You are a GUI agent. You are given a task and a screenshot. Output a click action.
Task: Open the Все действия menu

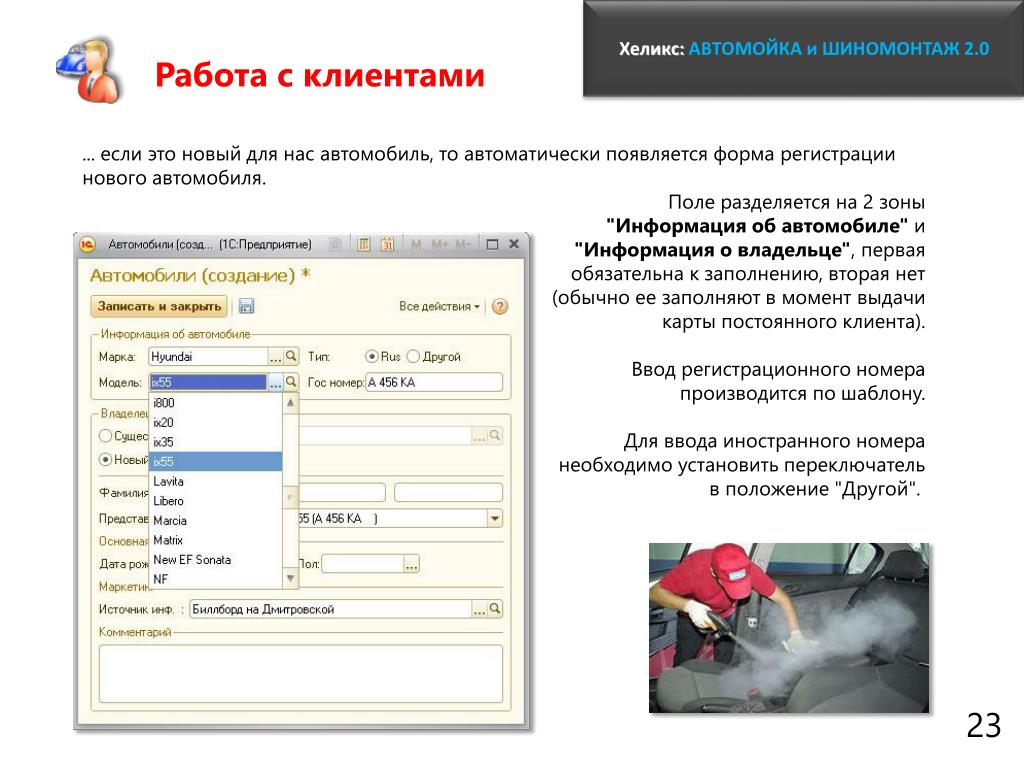[439, 306]
